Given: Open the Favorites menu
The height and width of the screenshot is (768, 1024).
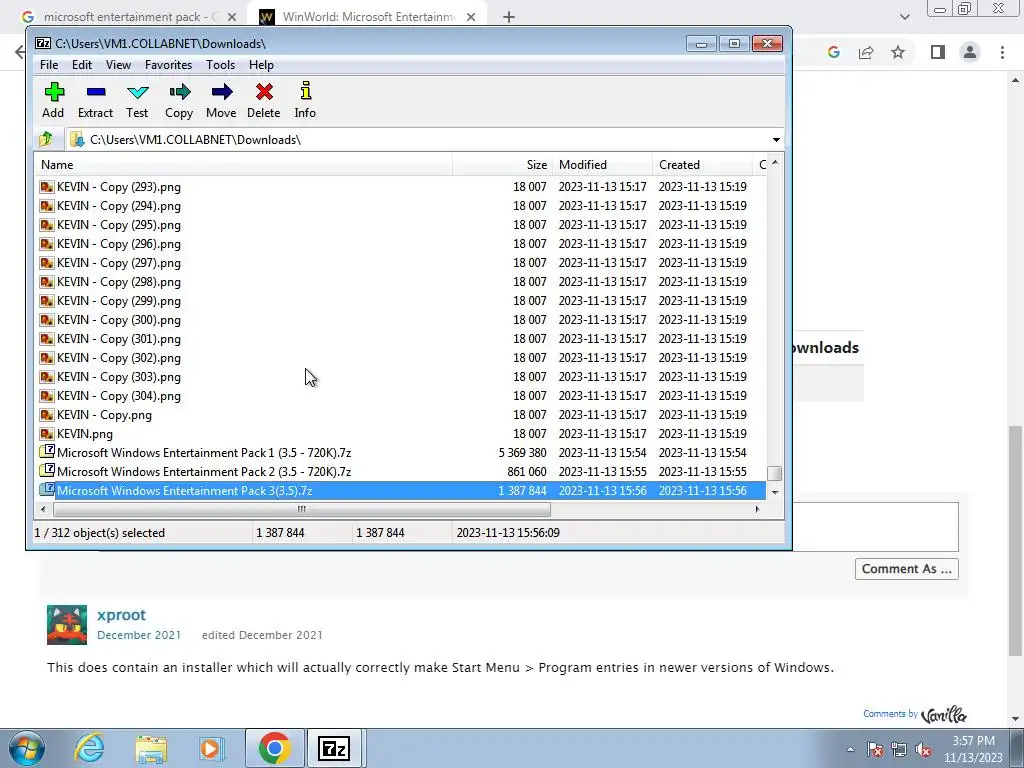Looking at the screenshot, I should tap(168, 65).
